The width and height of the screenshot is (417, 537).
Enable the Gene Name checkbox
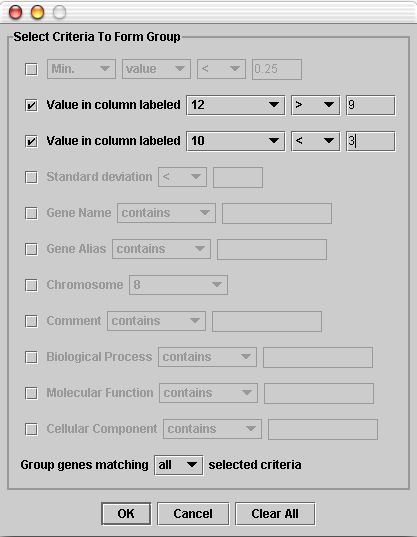point(31,213)
